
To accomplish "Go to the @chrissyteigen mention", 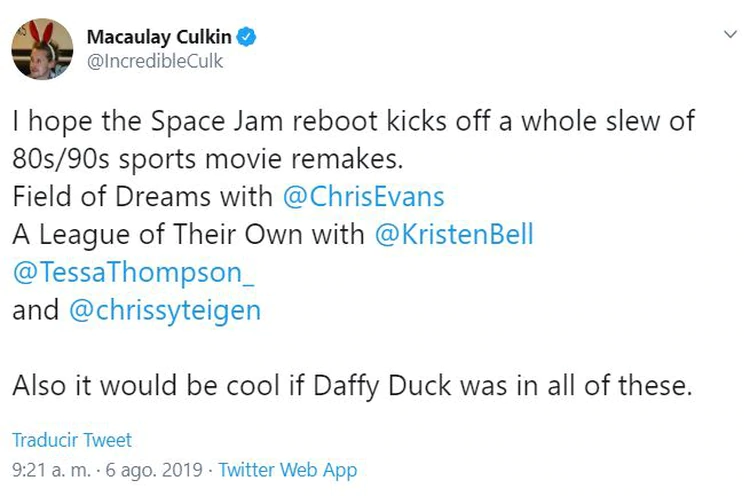I will tap(165, 311).
